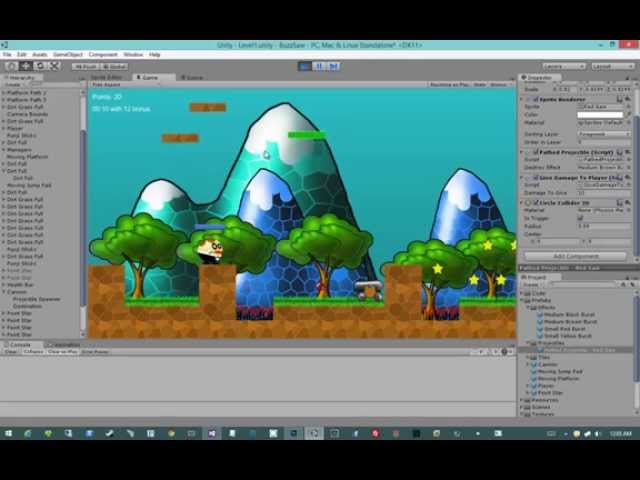Toggle the Sprite Renderer component checkbox
The height and width of the screenshot is (480, 640).
535,99
